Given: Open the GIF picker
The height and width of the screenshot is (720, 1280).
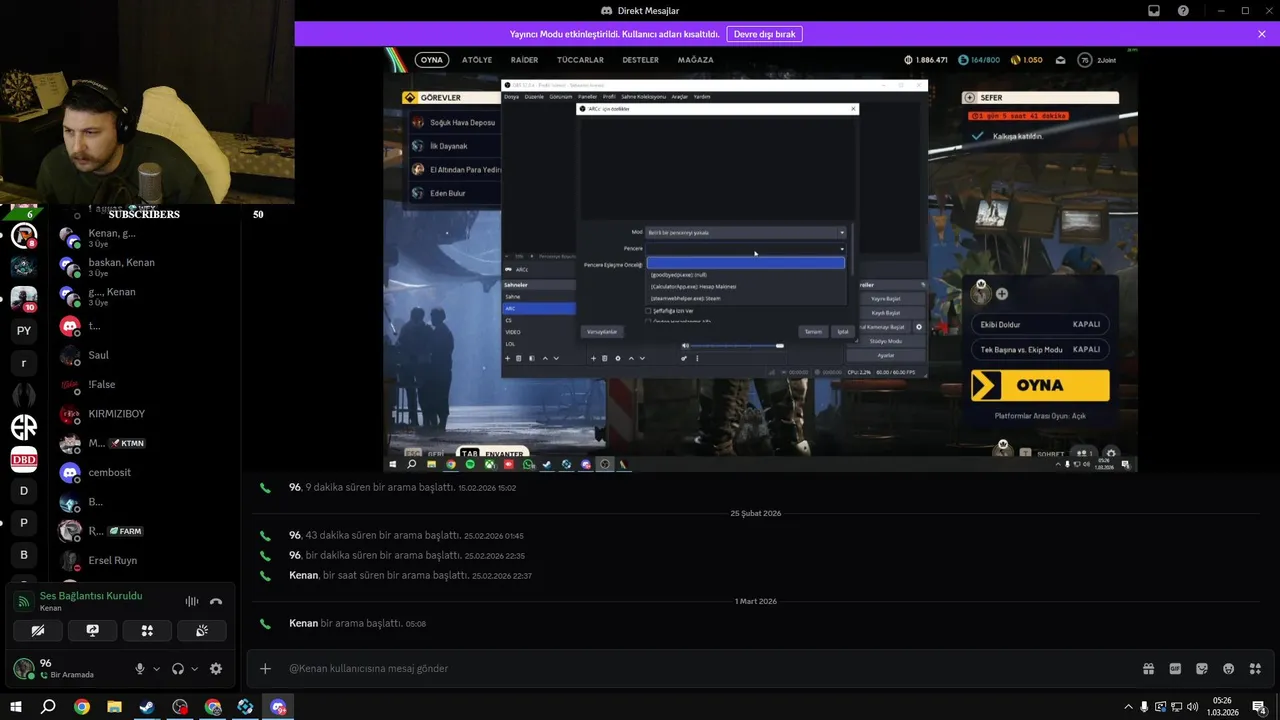Looking at the screenshot, I should [x=1175, y=668].
